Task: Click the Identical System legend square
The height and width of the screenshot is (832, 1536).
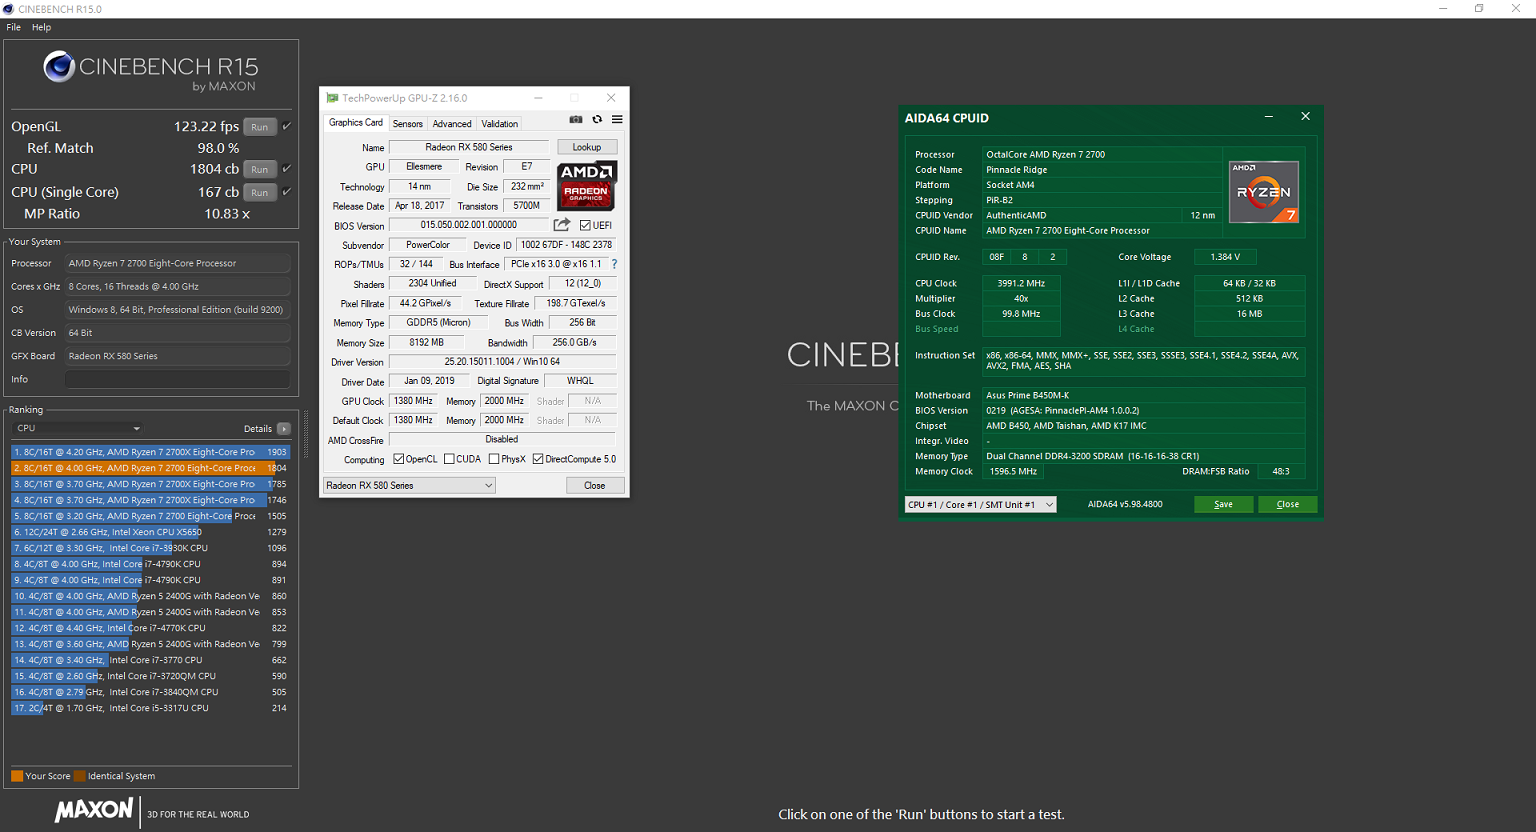Action: 79,776
